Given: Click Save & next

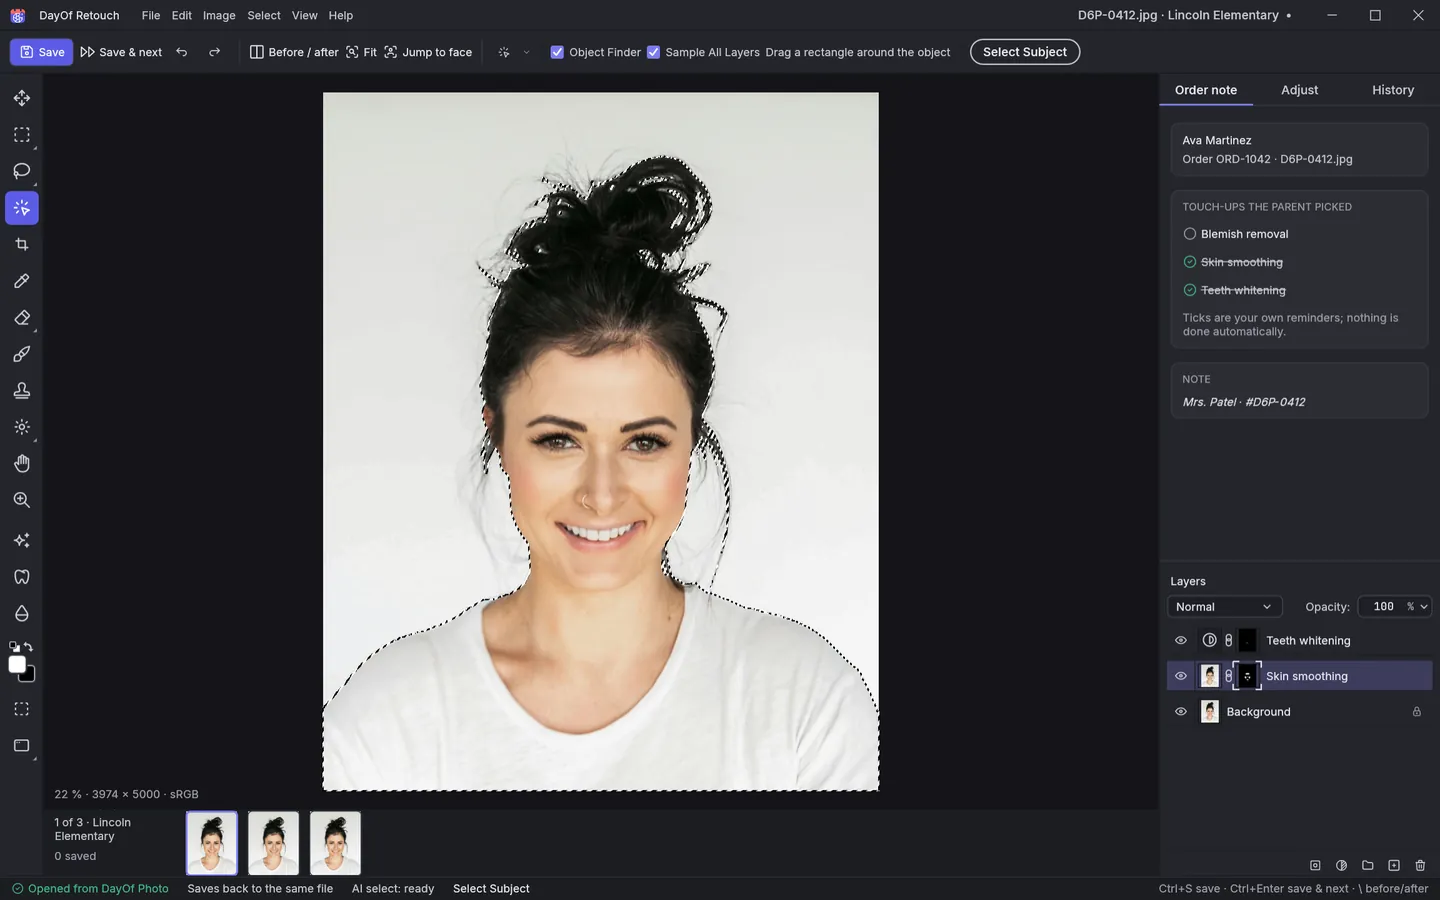Looking at the screenshot, I should click(x=121, y=52).
